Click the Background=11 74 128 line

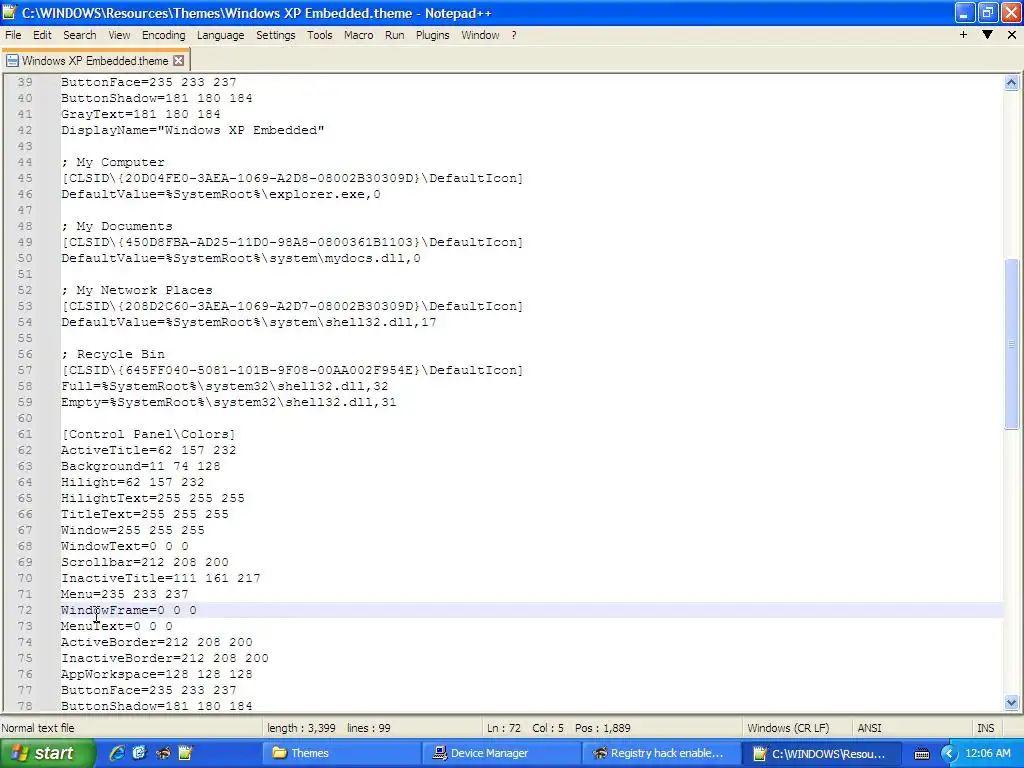click(140, 466)
